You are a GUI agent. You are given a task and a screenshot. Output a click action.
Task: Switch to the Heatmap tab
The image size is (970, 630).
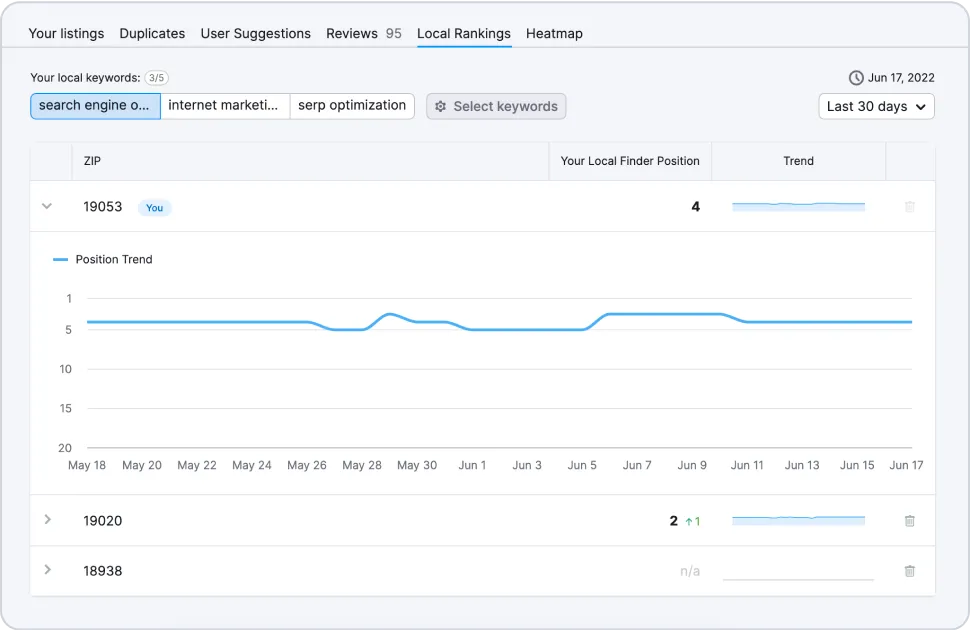click(554, 33)
